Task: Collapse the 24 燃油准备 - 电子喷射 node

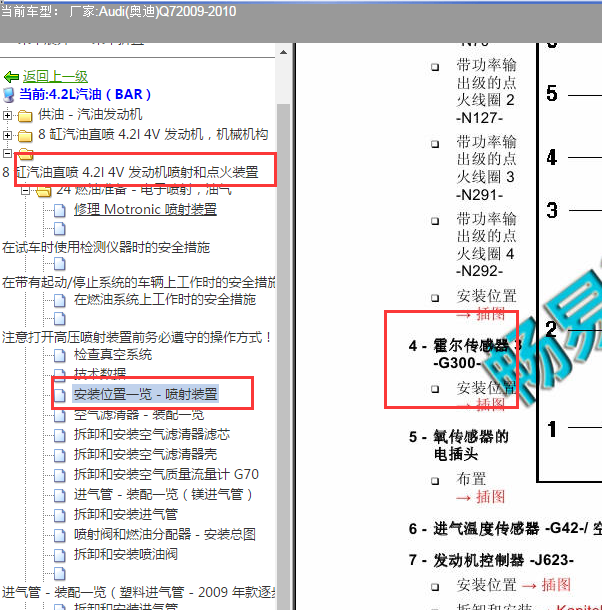Action: click(26, 191)
